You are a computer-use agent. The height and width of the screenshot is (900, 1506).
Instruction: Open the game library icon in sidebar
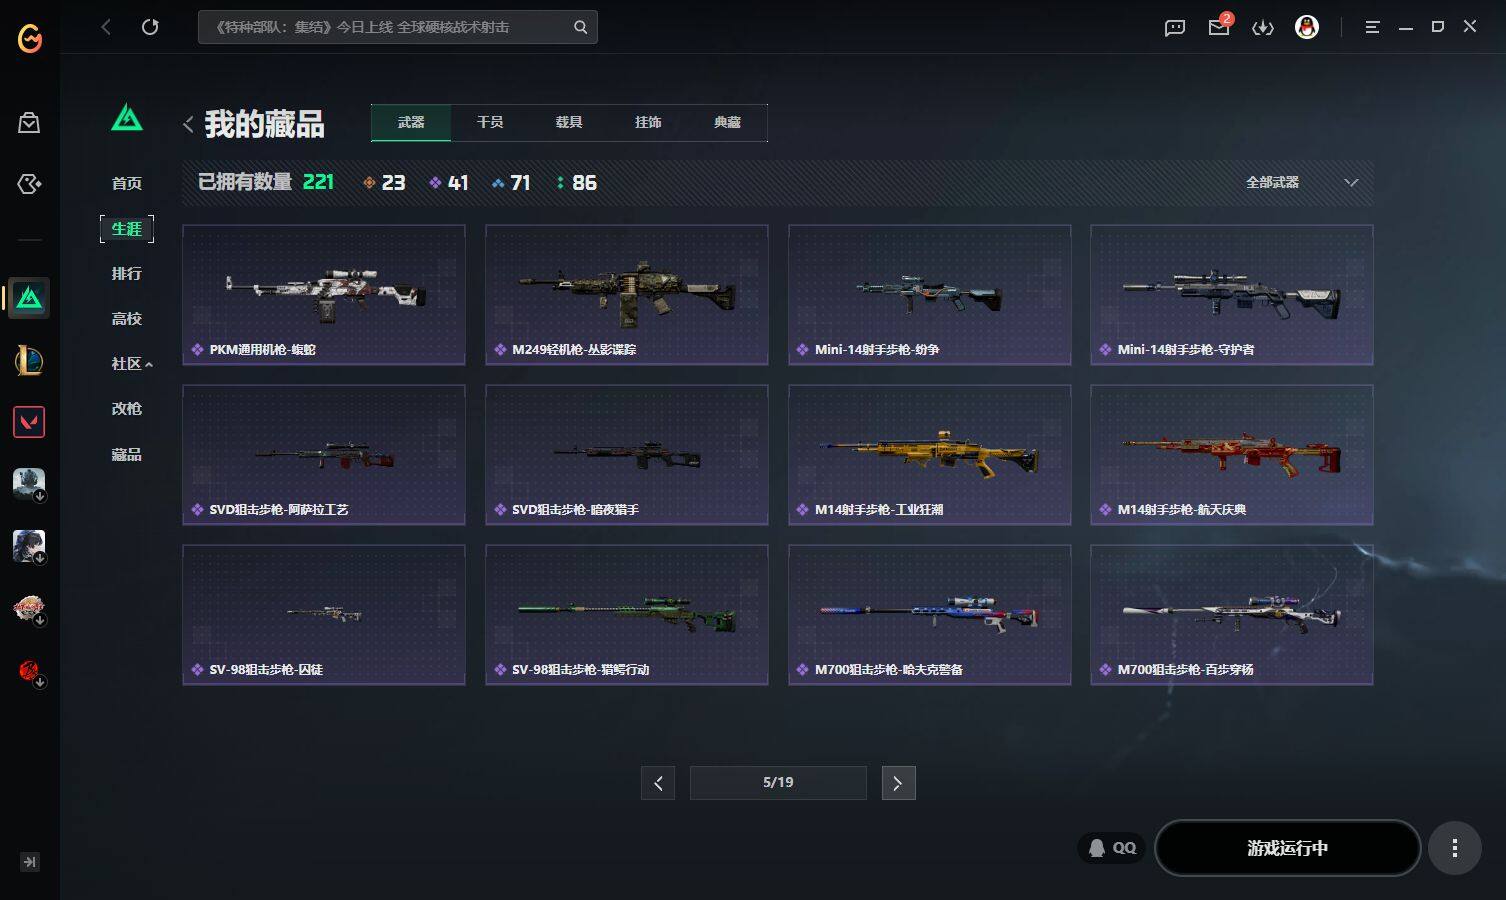coord(29,184)
